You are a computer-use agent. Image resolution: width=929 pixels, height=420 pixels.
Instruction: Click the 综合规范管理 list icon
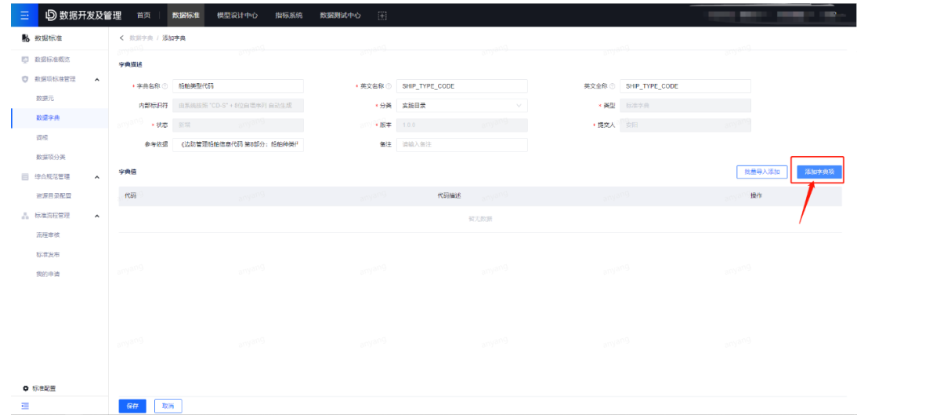click(25, 177)
